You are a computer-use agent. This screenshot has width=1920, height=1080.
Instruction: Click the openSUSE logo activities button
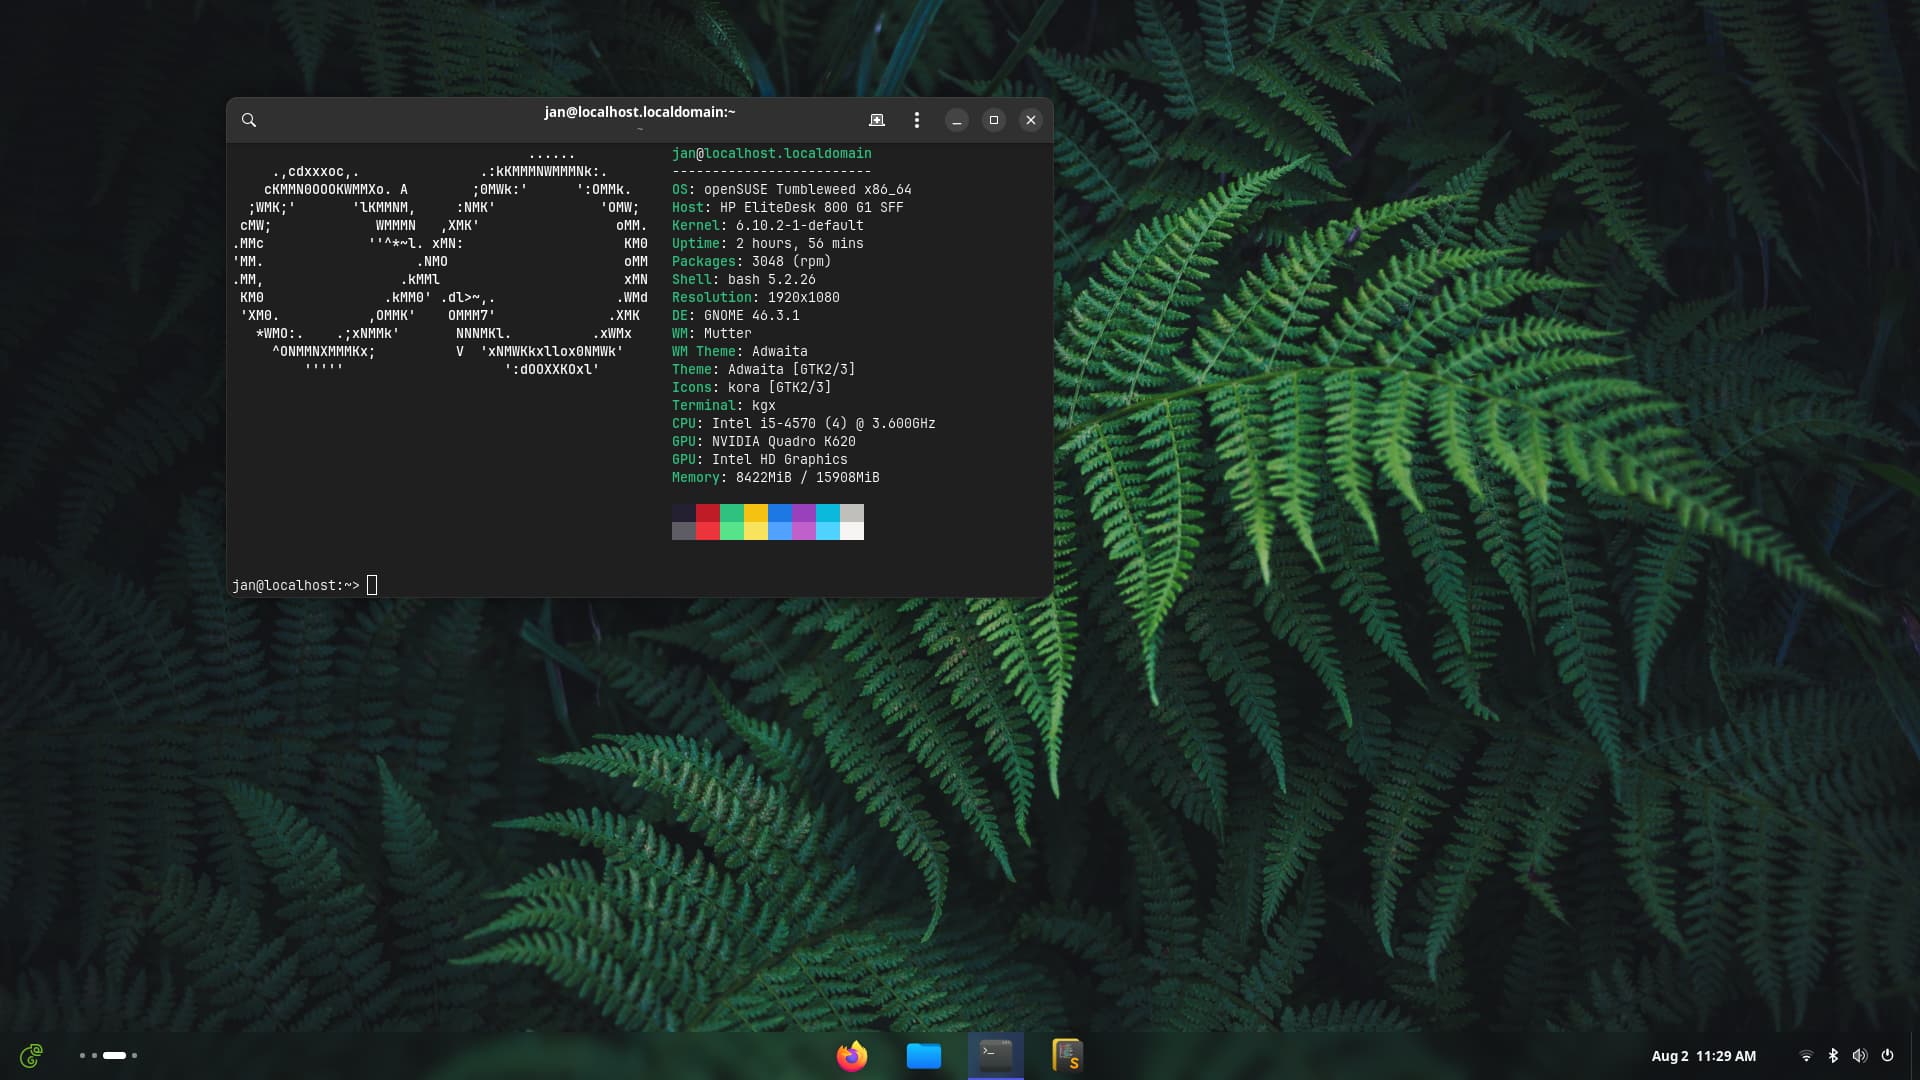(32, 1056)
